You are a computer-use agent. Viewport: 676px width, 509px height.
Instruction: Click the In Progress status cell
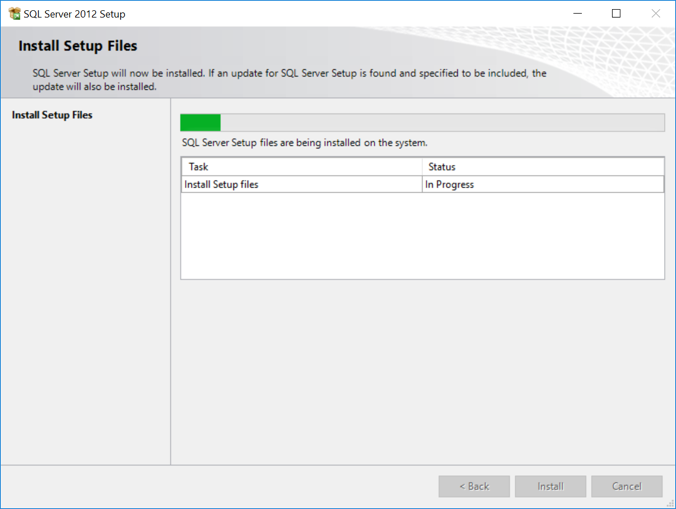450,185
